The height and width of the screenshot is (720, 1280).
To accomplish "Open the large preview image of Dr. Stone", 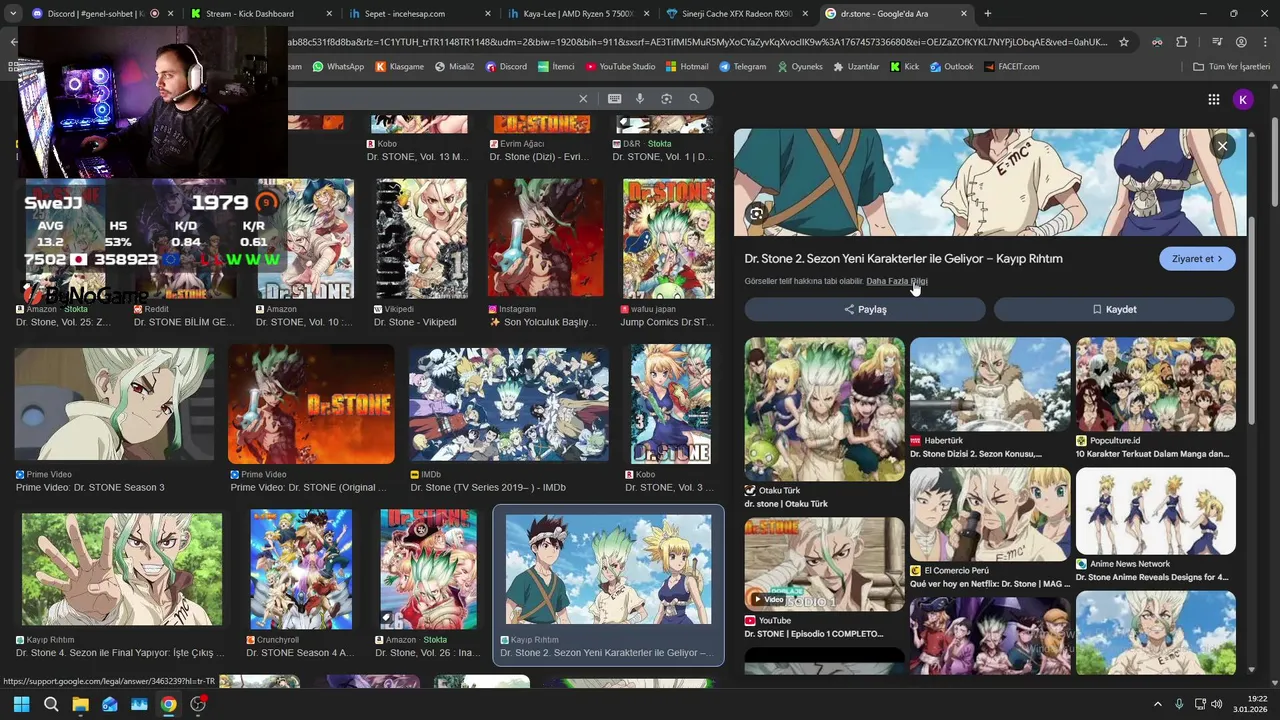I will (990, 182).
